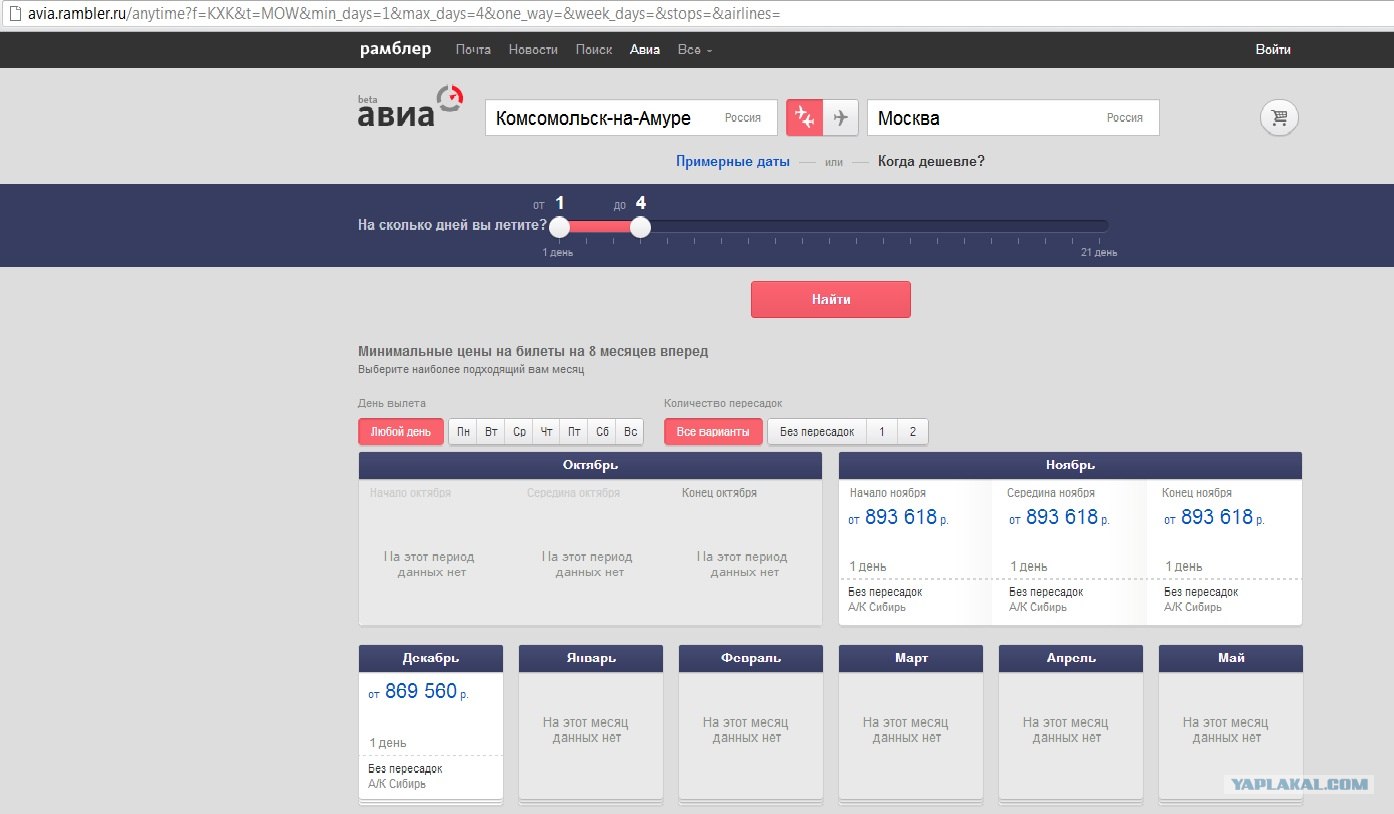Click the Rambler Avia logo
The image size is (1394, 814).
[410, 108]
